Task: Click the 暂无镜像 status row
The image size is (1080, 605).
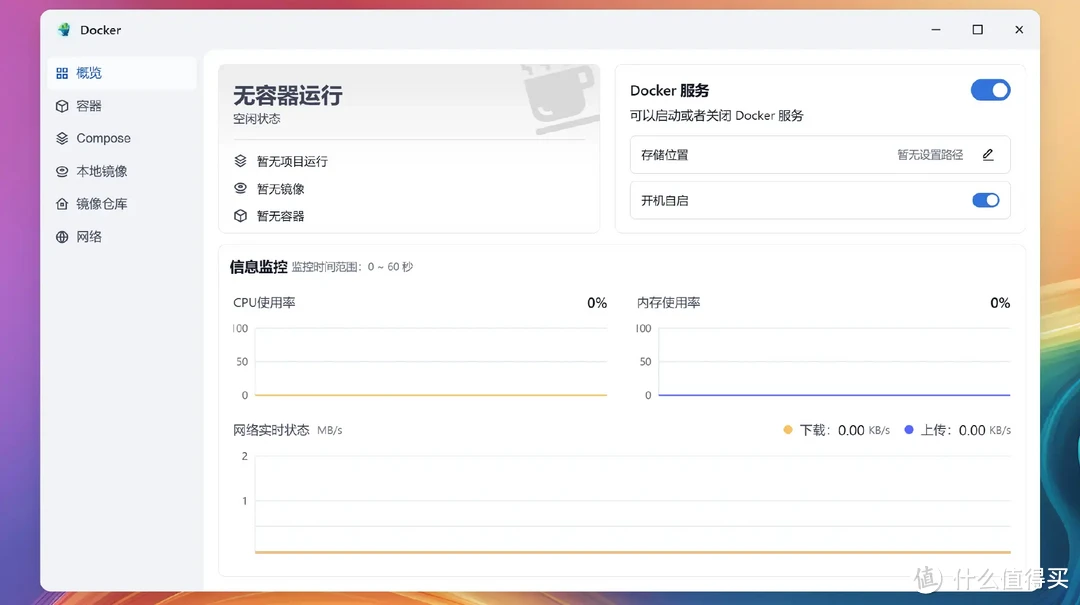Action: pos(280,189)
